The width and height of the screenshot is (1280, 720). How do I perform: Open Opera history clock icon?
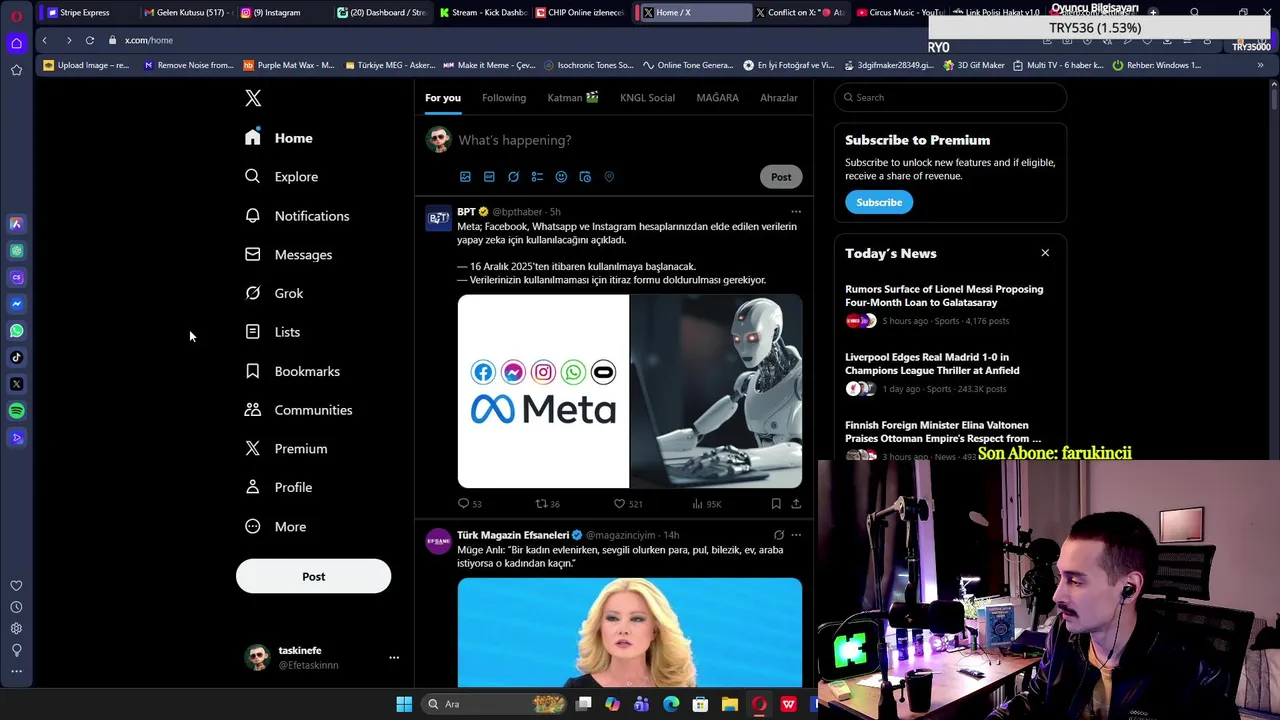click(x=16, y=607)
